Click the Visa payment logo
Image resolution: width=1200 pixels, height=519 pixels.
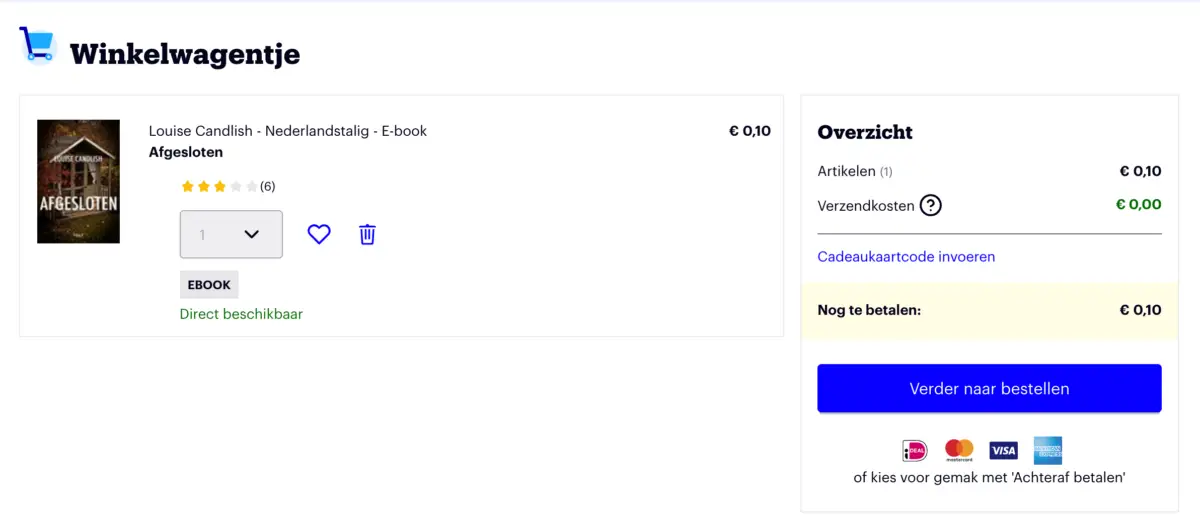click(x=1003, y=451)
